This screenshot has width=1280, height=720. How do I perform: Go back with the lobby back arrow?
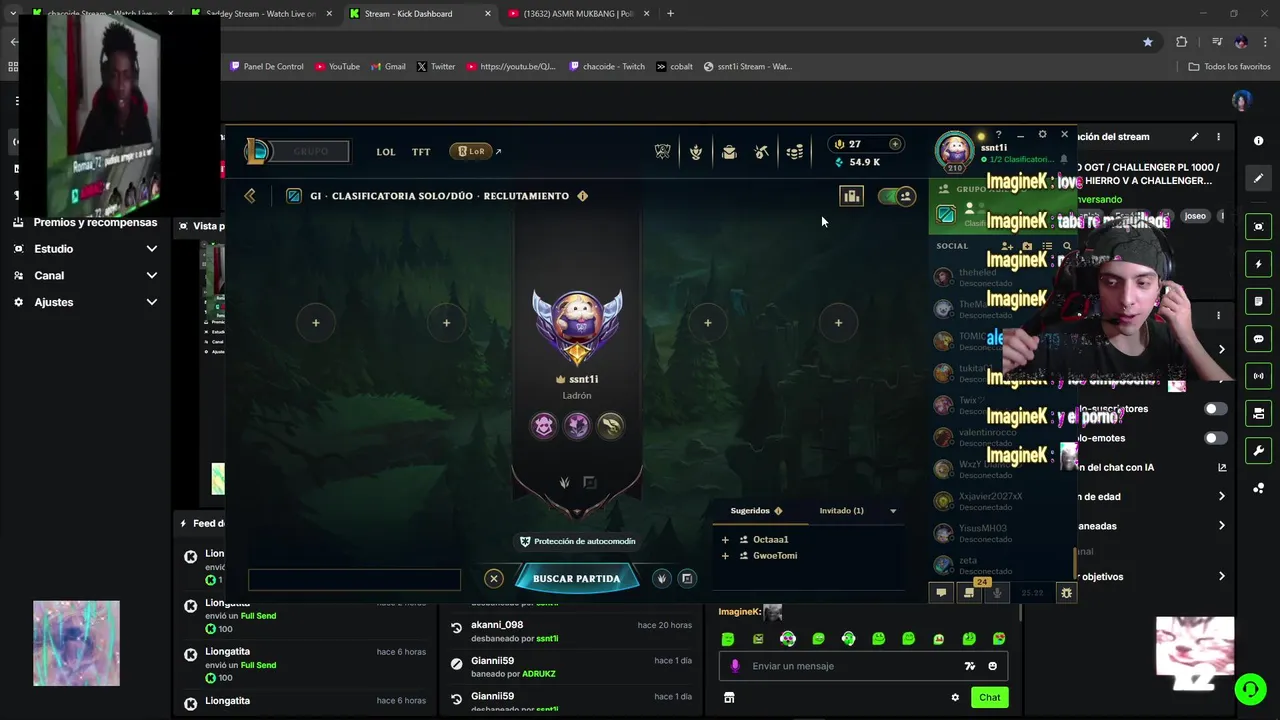tap(250, 196)
